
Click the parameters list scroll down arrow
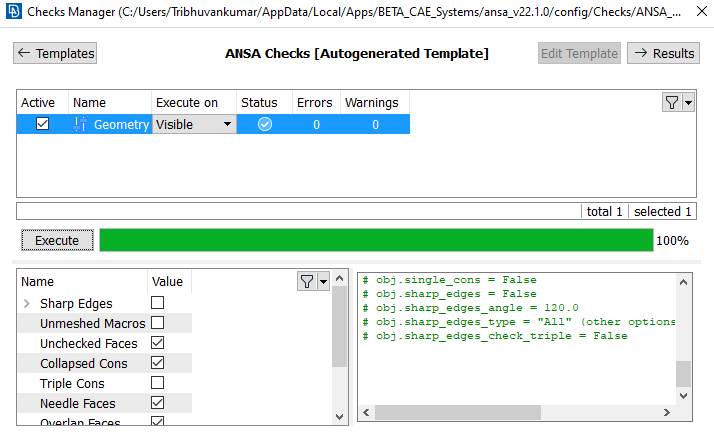pos(339,416)
